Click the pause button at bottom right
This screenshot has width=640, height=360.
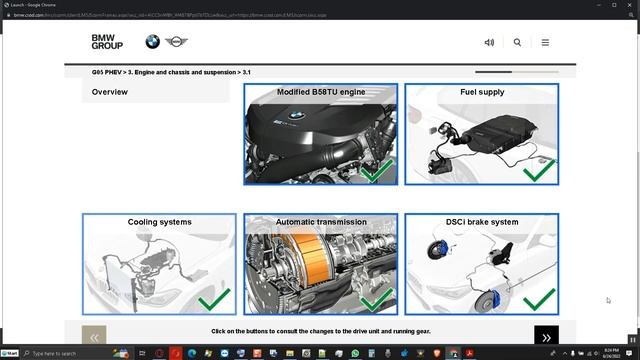(633, 340)
